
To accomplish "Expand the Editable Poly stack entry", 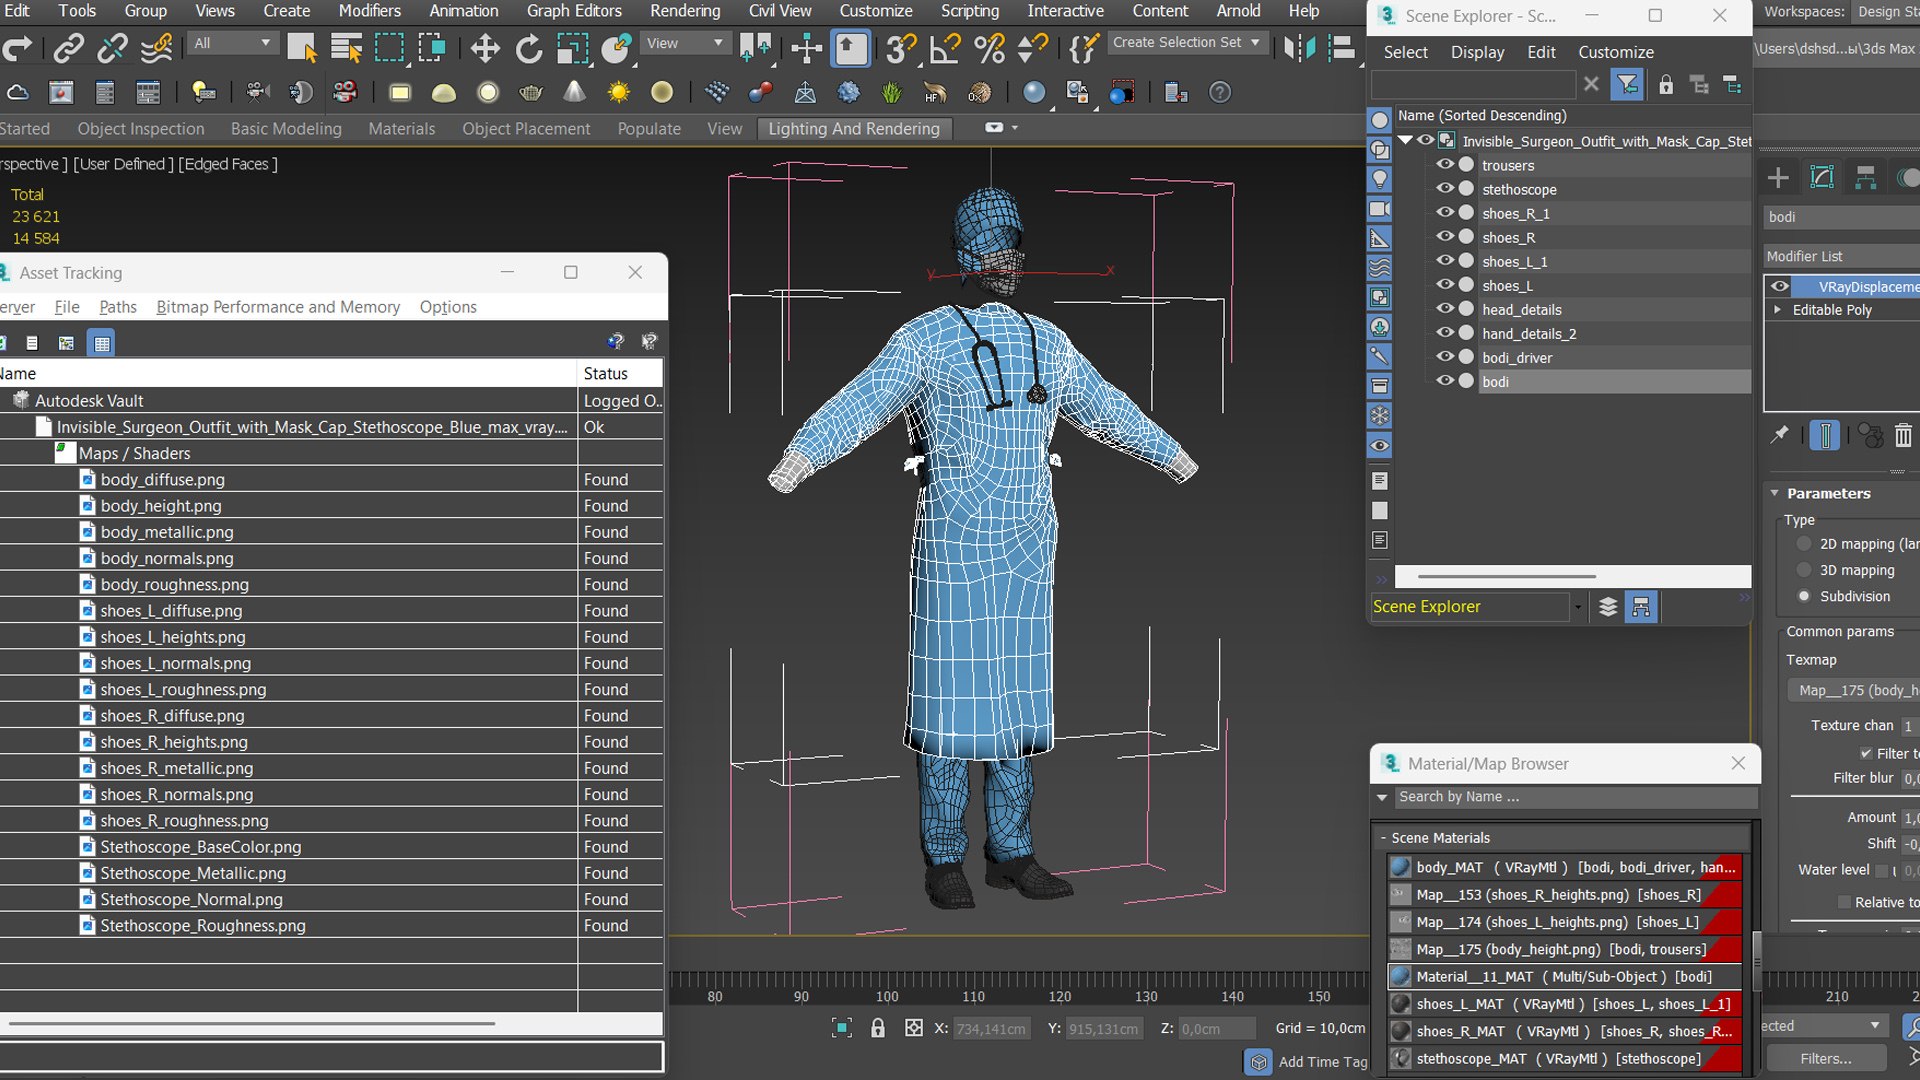I will (x=1777, y=310).
